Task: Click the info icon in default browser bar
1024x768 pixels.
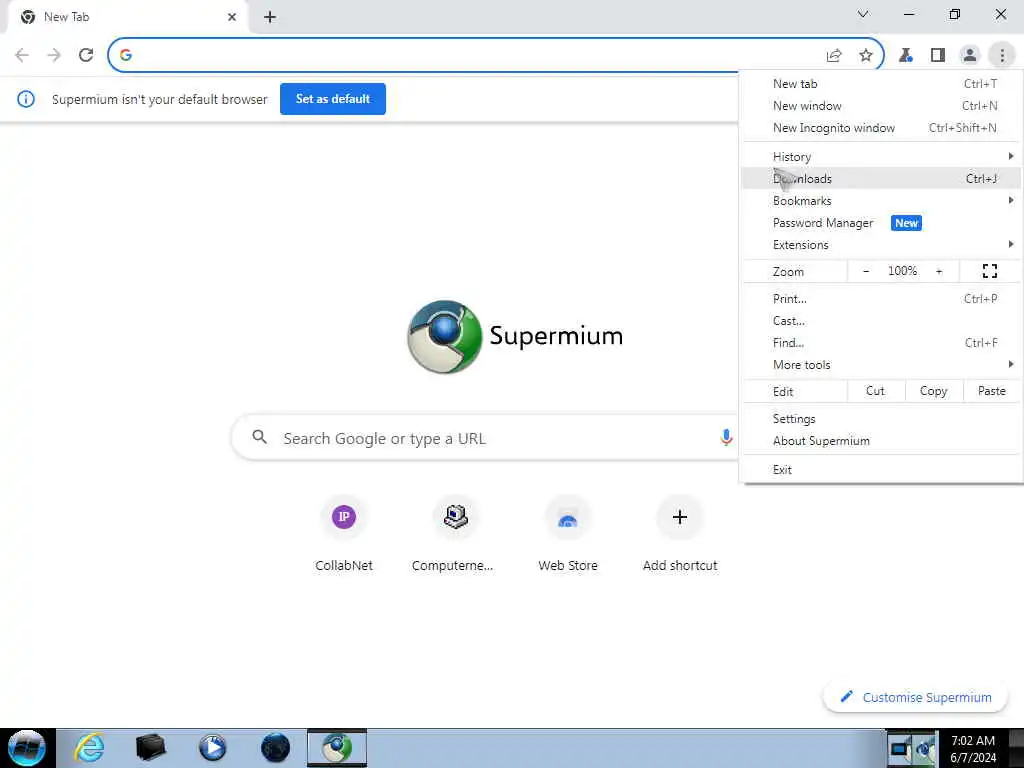Action: 26,99
